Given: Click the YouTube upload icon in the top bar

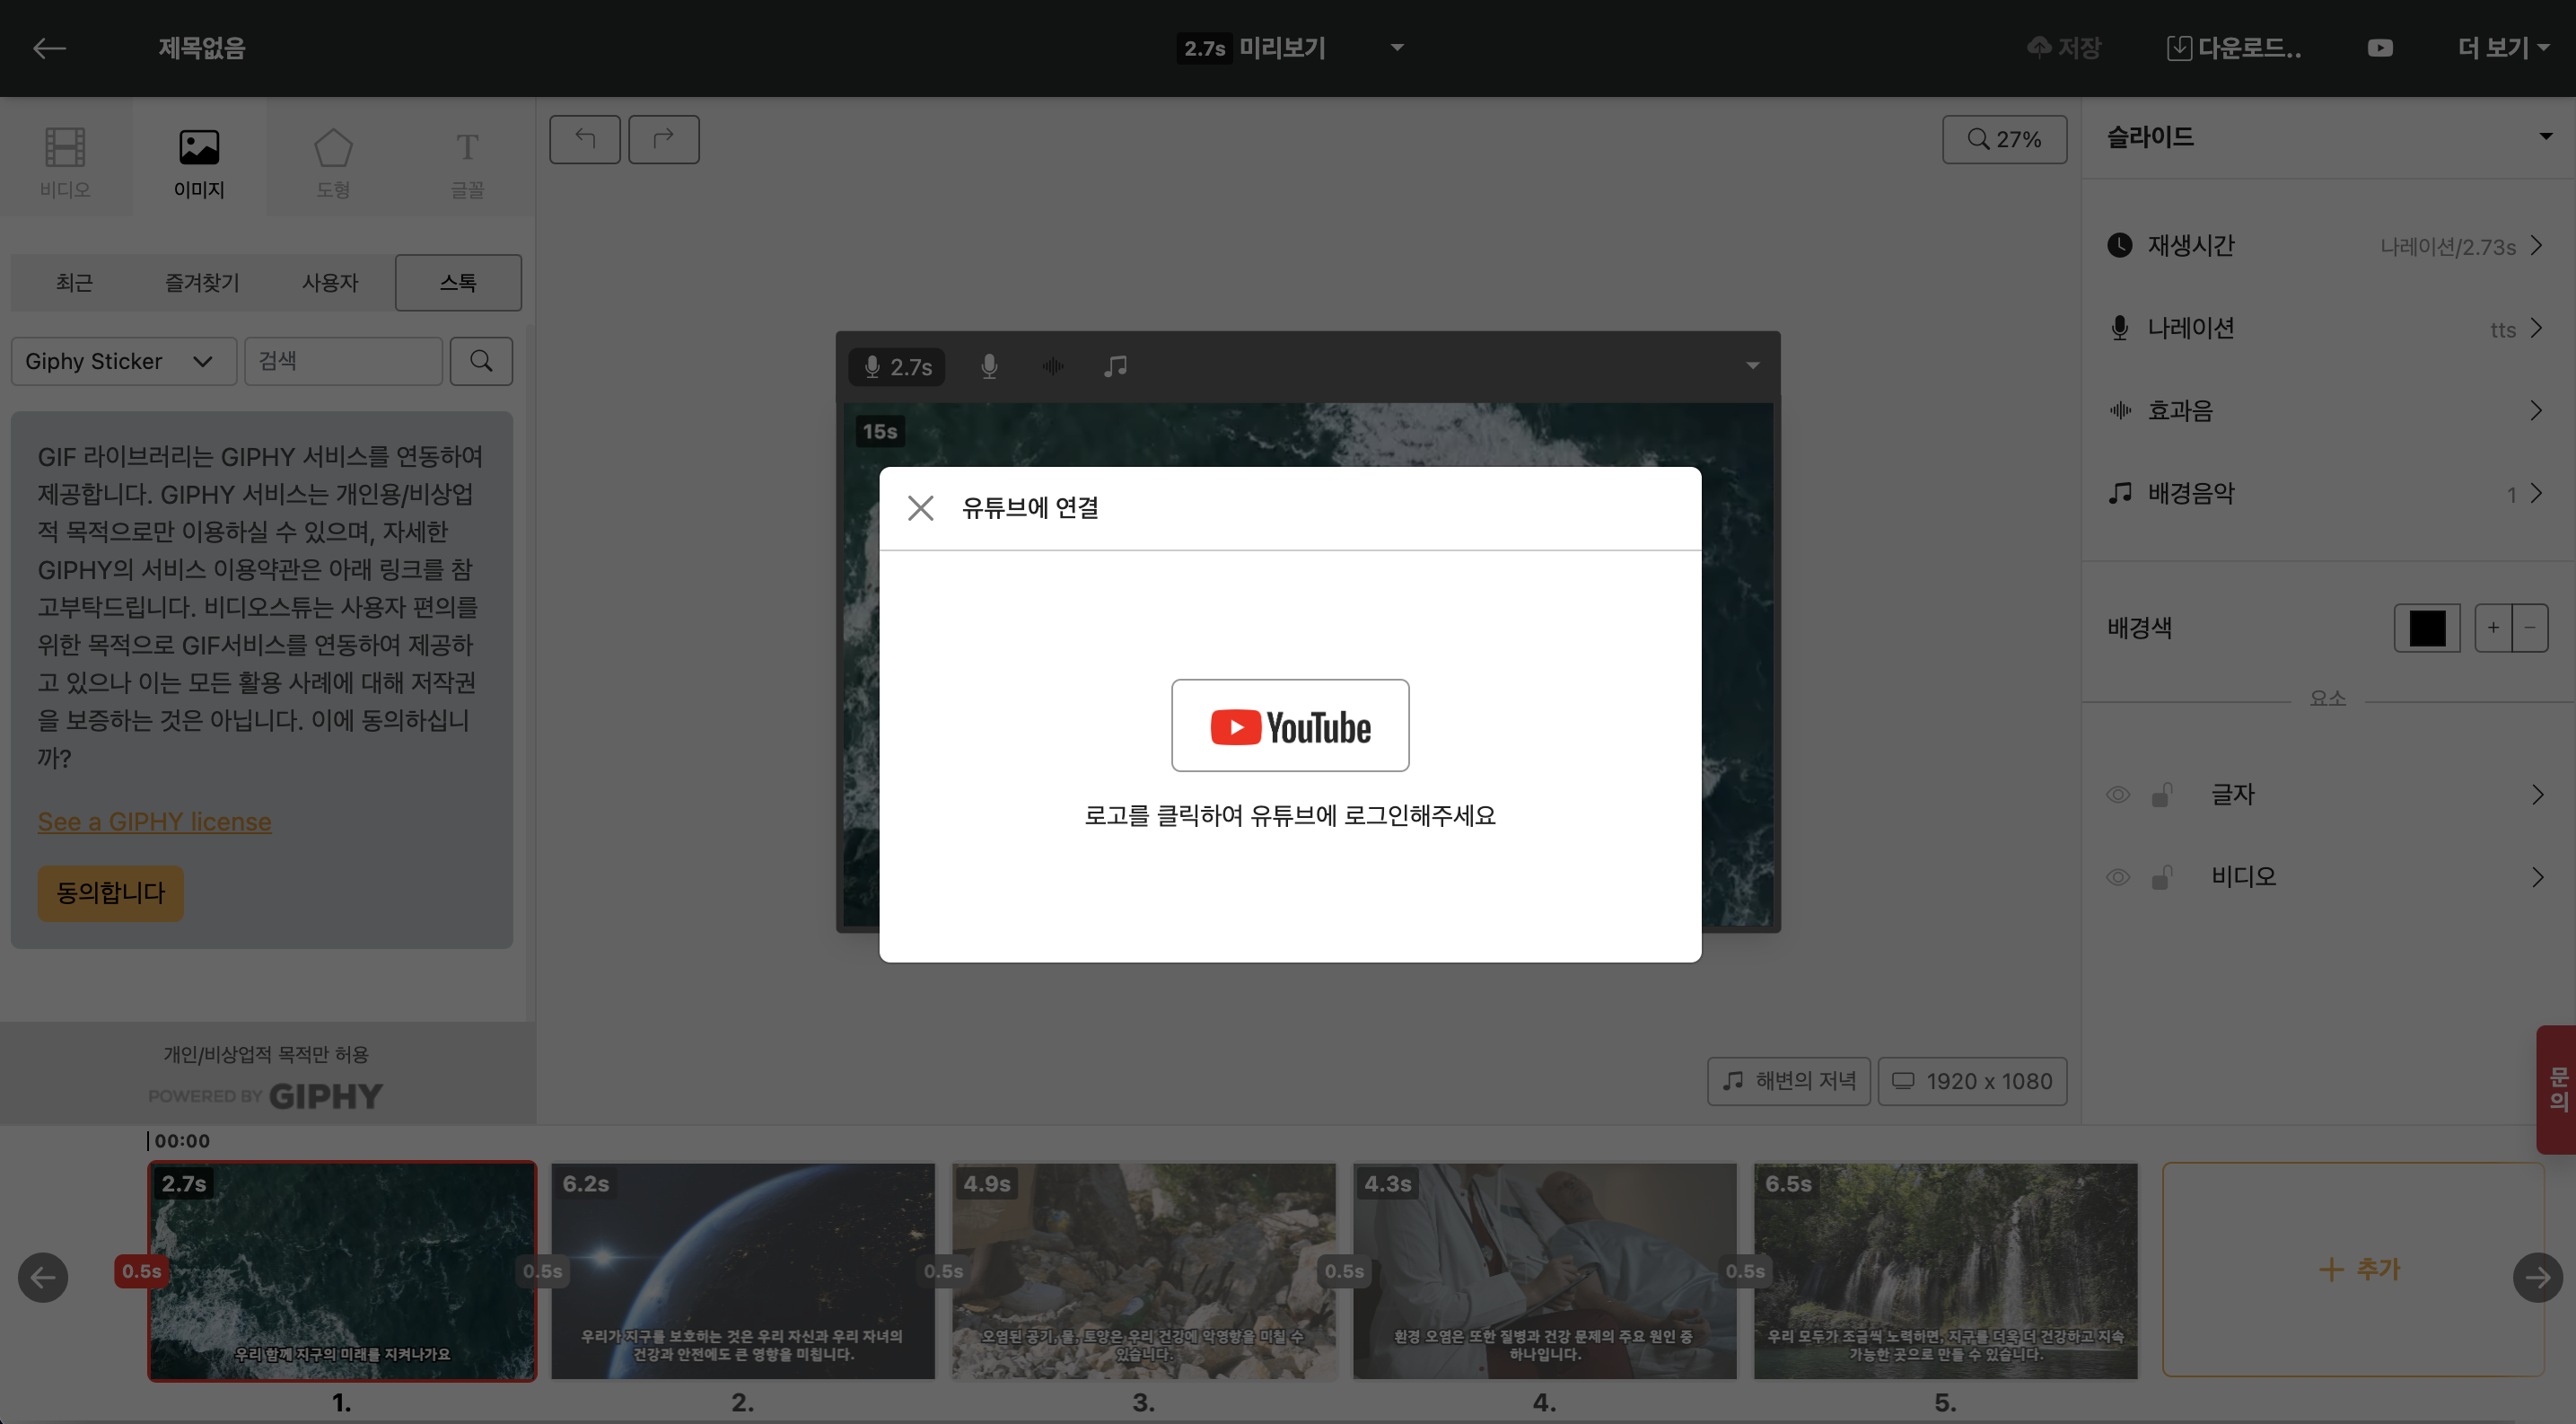Looking at the screenshot, I should 2380,48.
